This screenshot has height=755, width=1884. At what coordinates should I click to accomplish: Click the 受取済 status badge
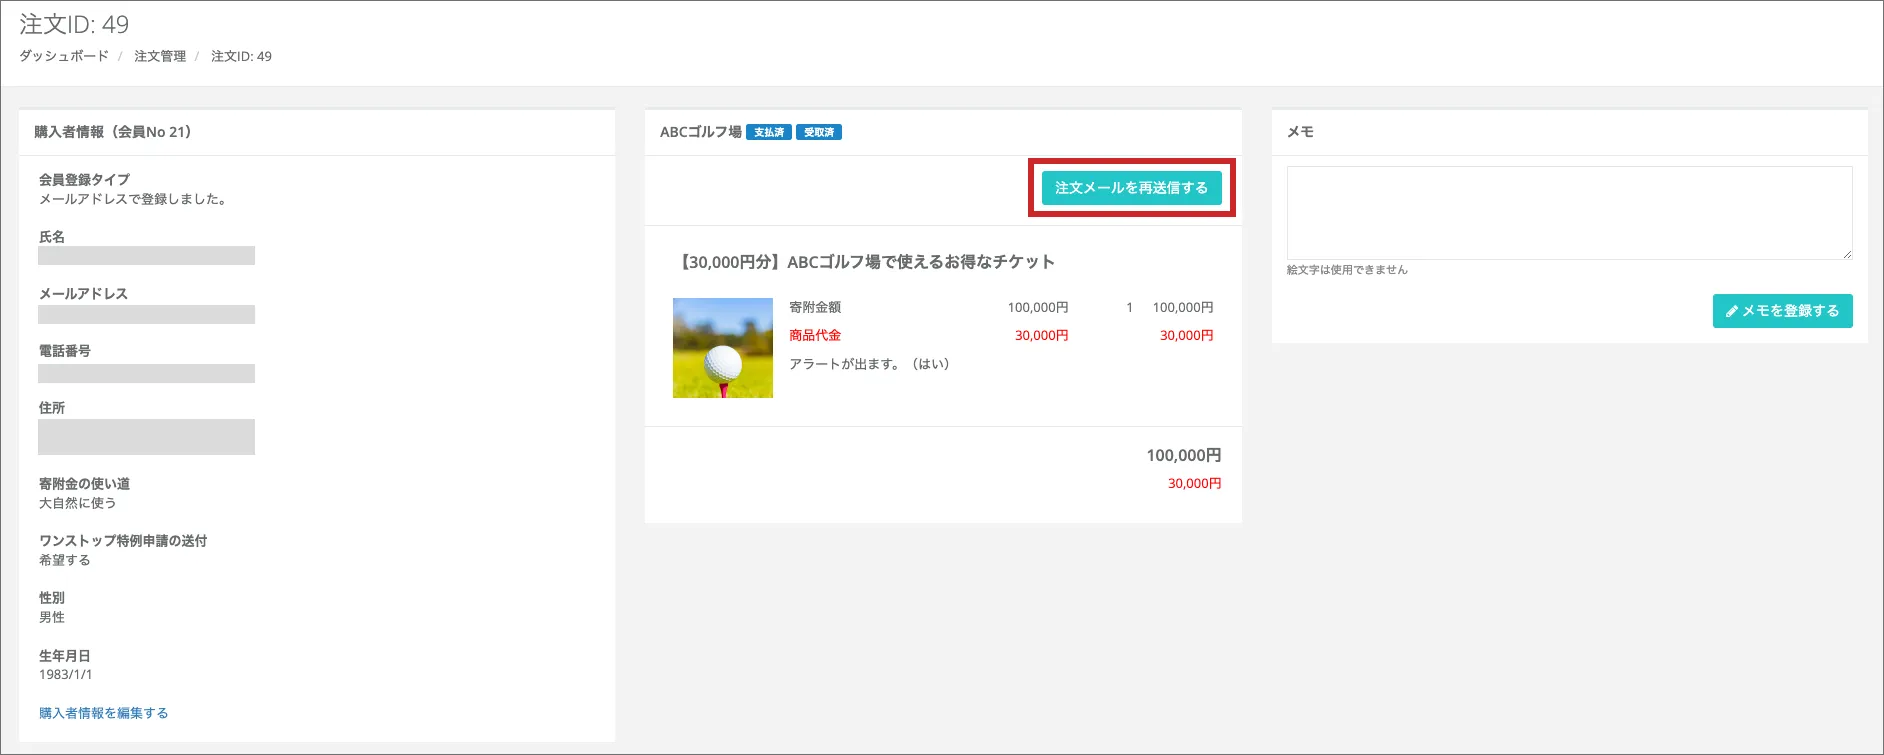pyautogui.click(x=818, y=132)
